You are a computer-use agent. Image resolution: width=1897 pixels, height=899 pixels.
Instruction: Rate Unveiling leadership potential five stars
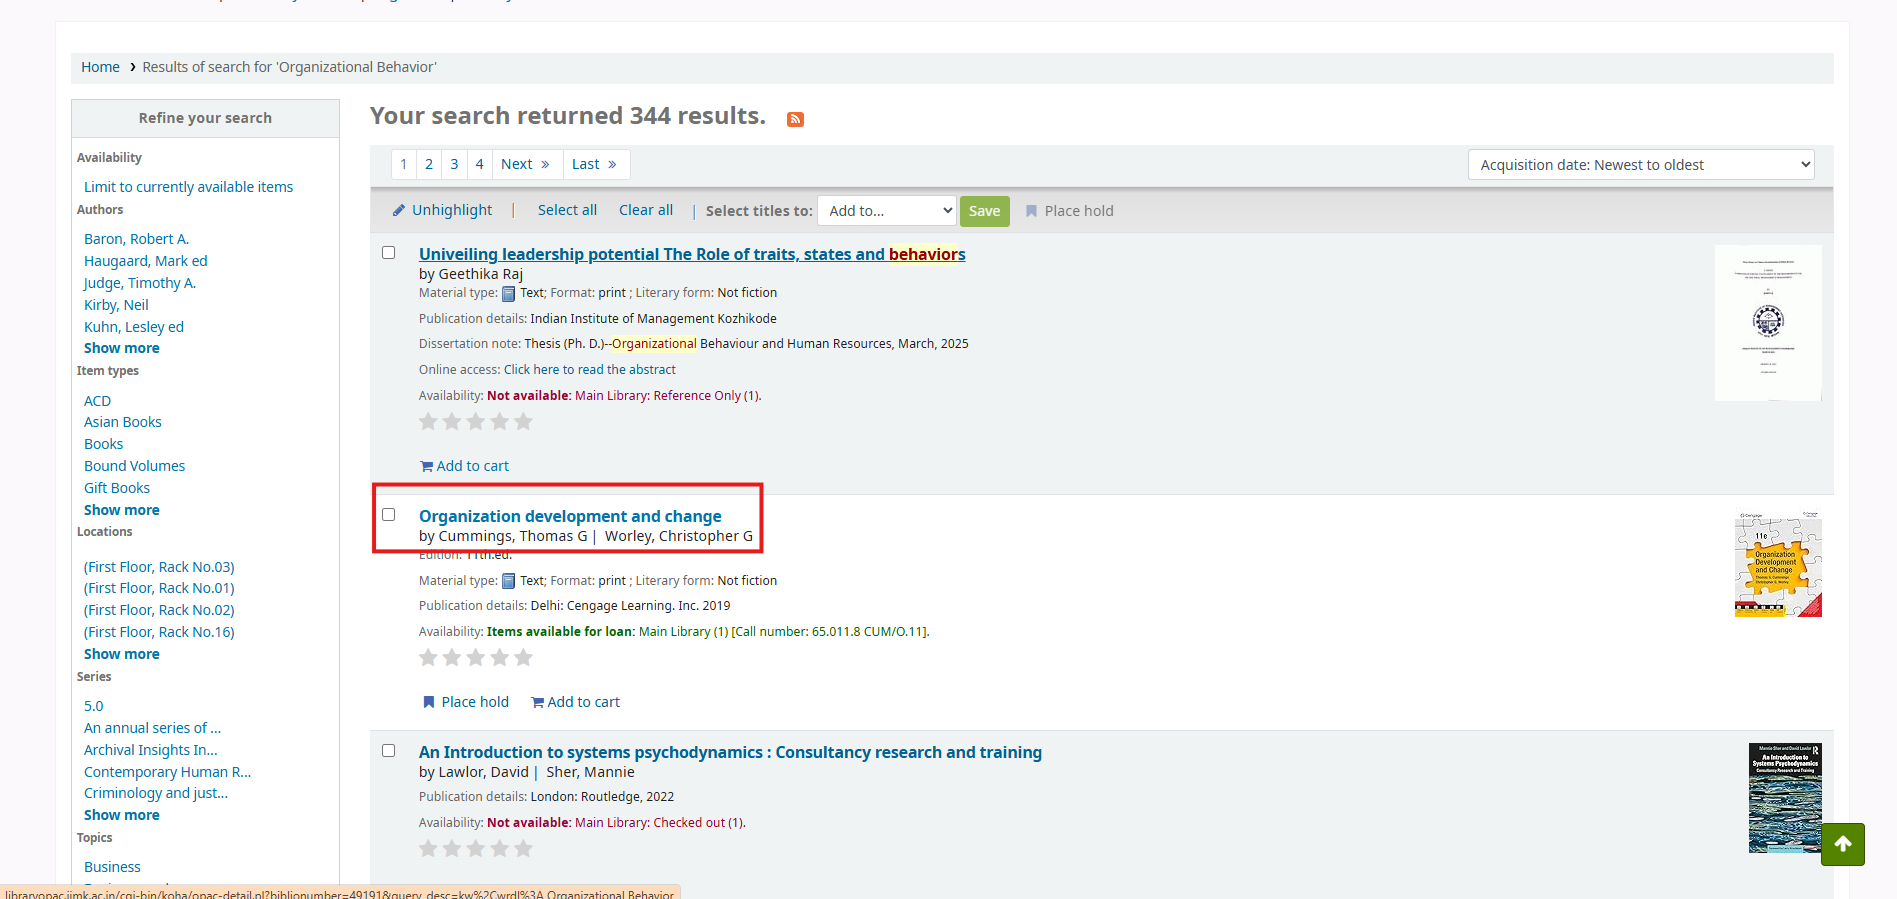(x=523, y=422)
